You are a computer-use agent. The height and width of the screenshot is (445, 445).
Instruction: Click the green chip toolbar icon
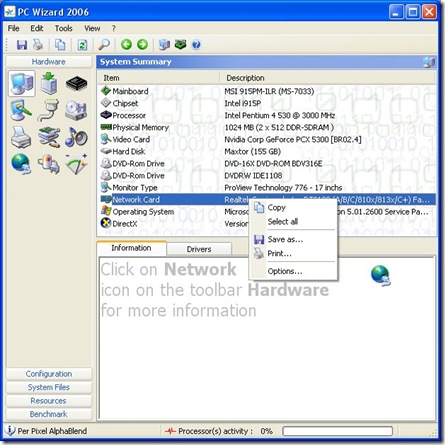pos(181,44)
